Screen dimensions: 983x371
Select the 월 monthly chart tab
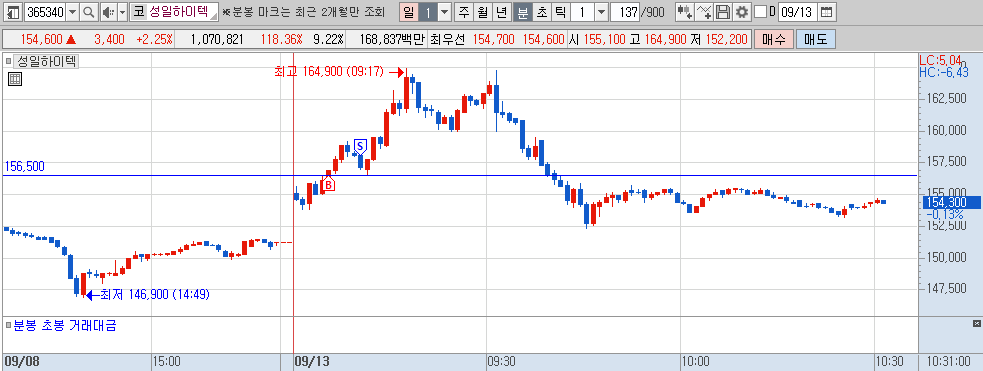pos(483,11)
